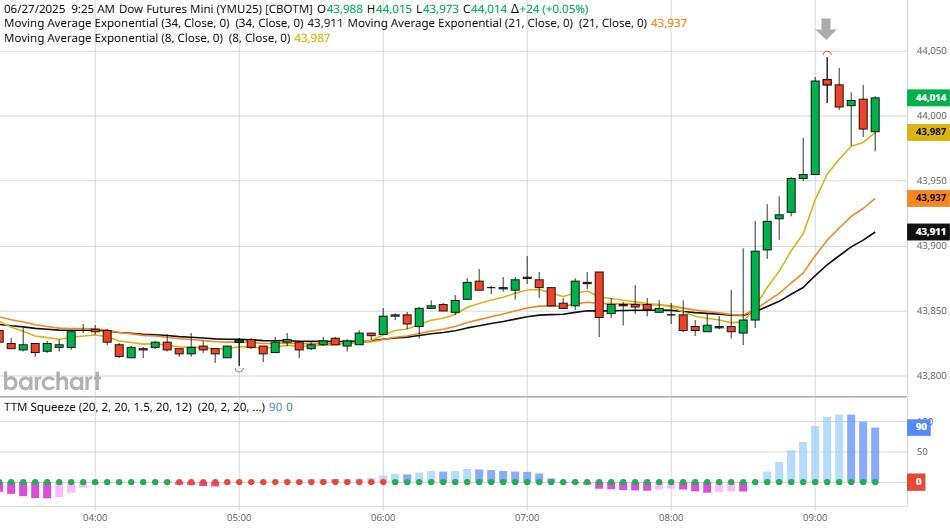Viewport: 950px width, 528px height.
Task: Click the barchart logo watermark
Action: [x=51, y=381]
